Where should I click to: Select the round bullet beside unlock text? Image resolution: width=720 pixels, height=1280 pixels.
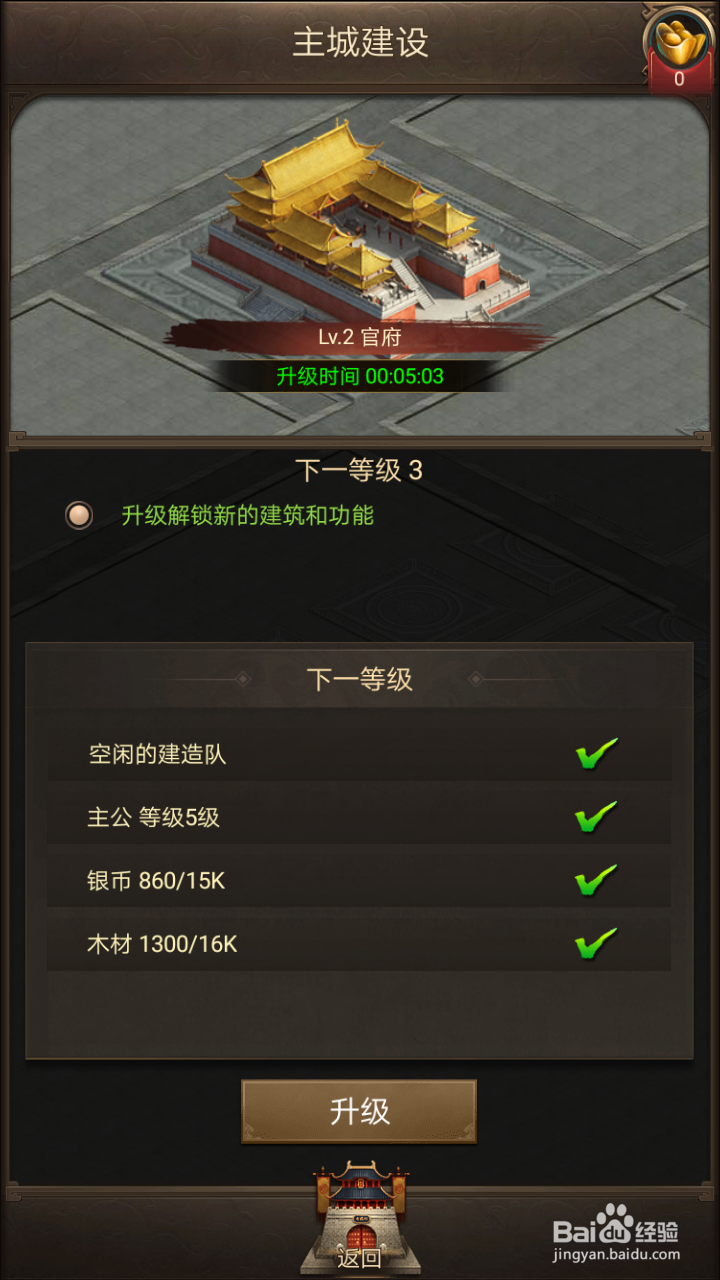[x=78, y=516]
